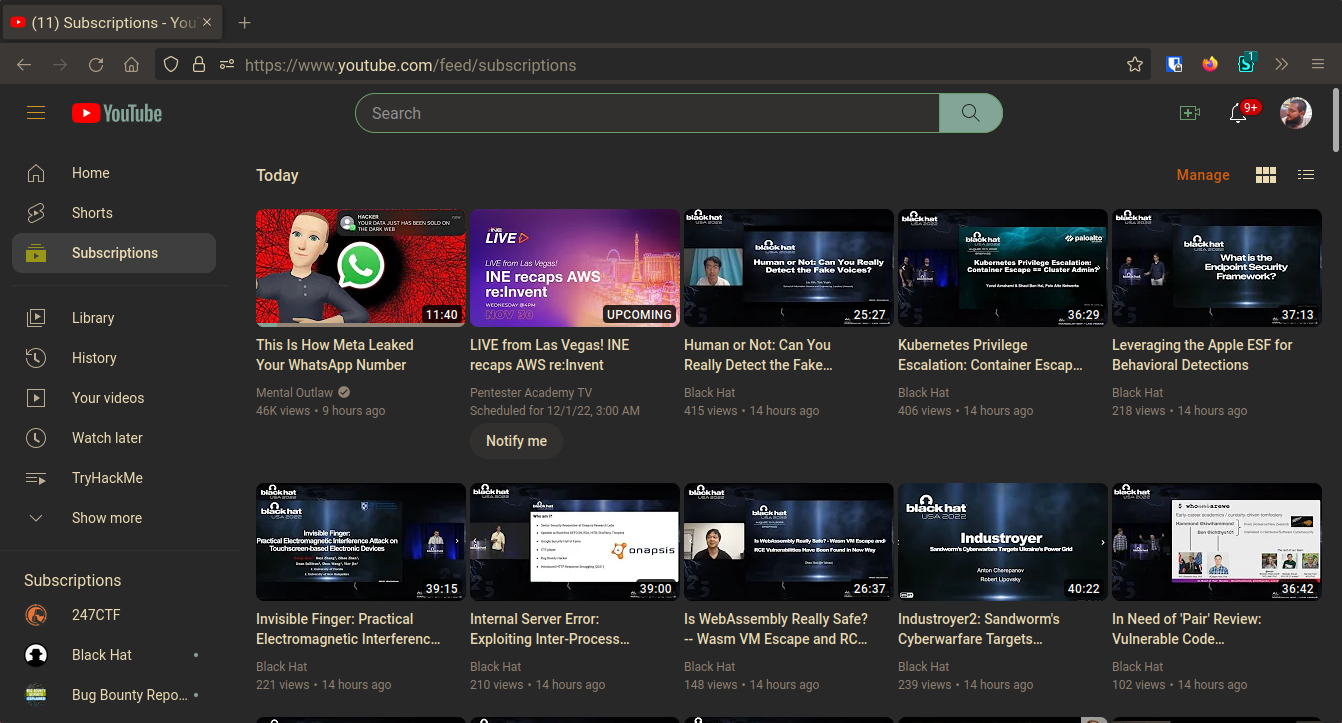The height and width of the screenshot is (723, 1342).
Task: Open the Firefox application menu
Action: pos(1318,65)
